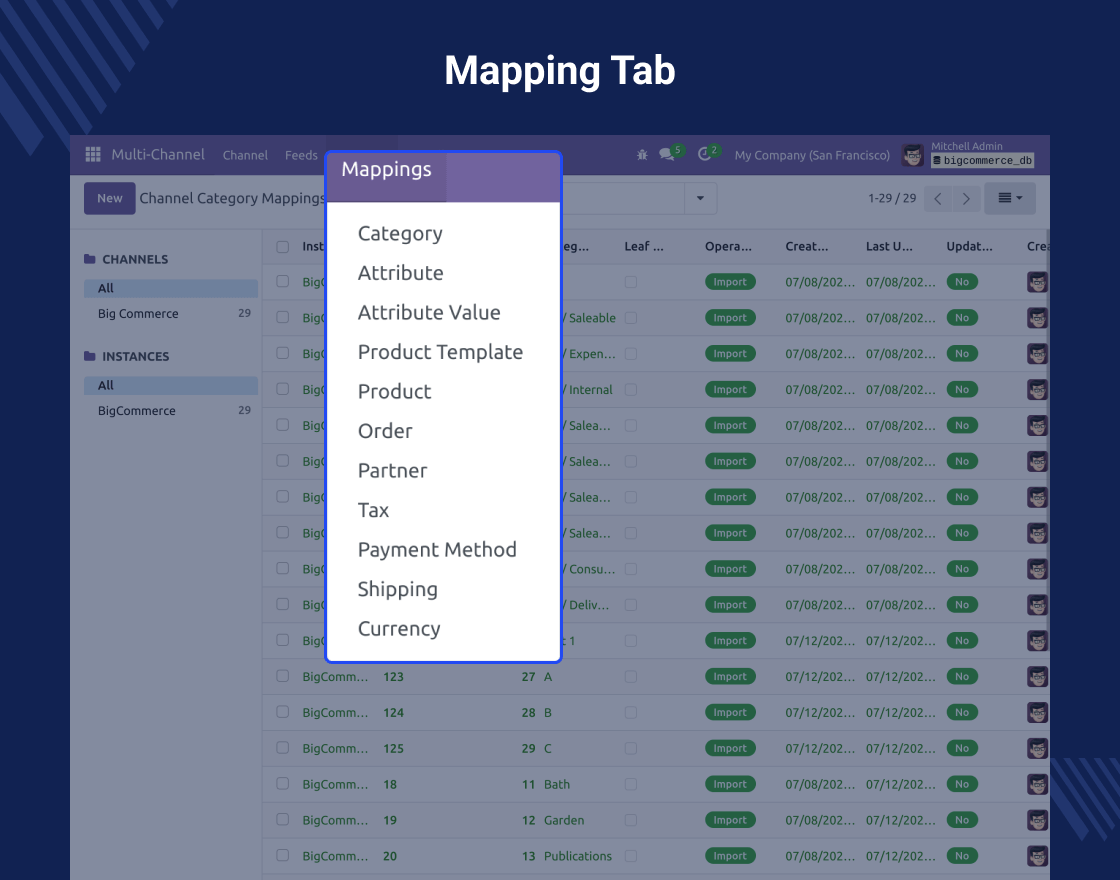Viewport: 1120px width, 880px height.
Task: Select Product Template menu item
Action: [x=441, y=352]
